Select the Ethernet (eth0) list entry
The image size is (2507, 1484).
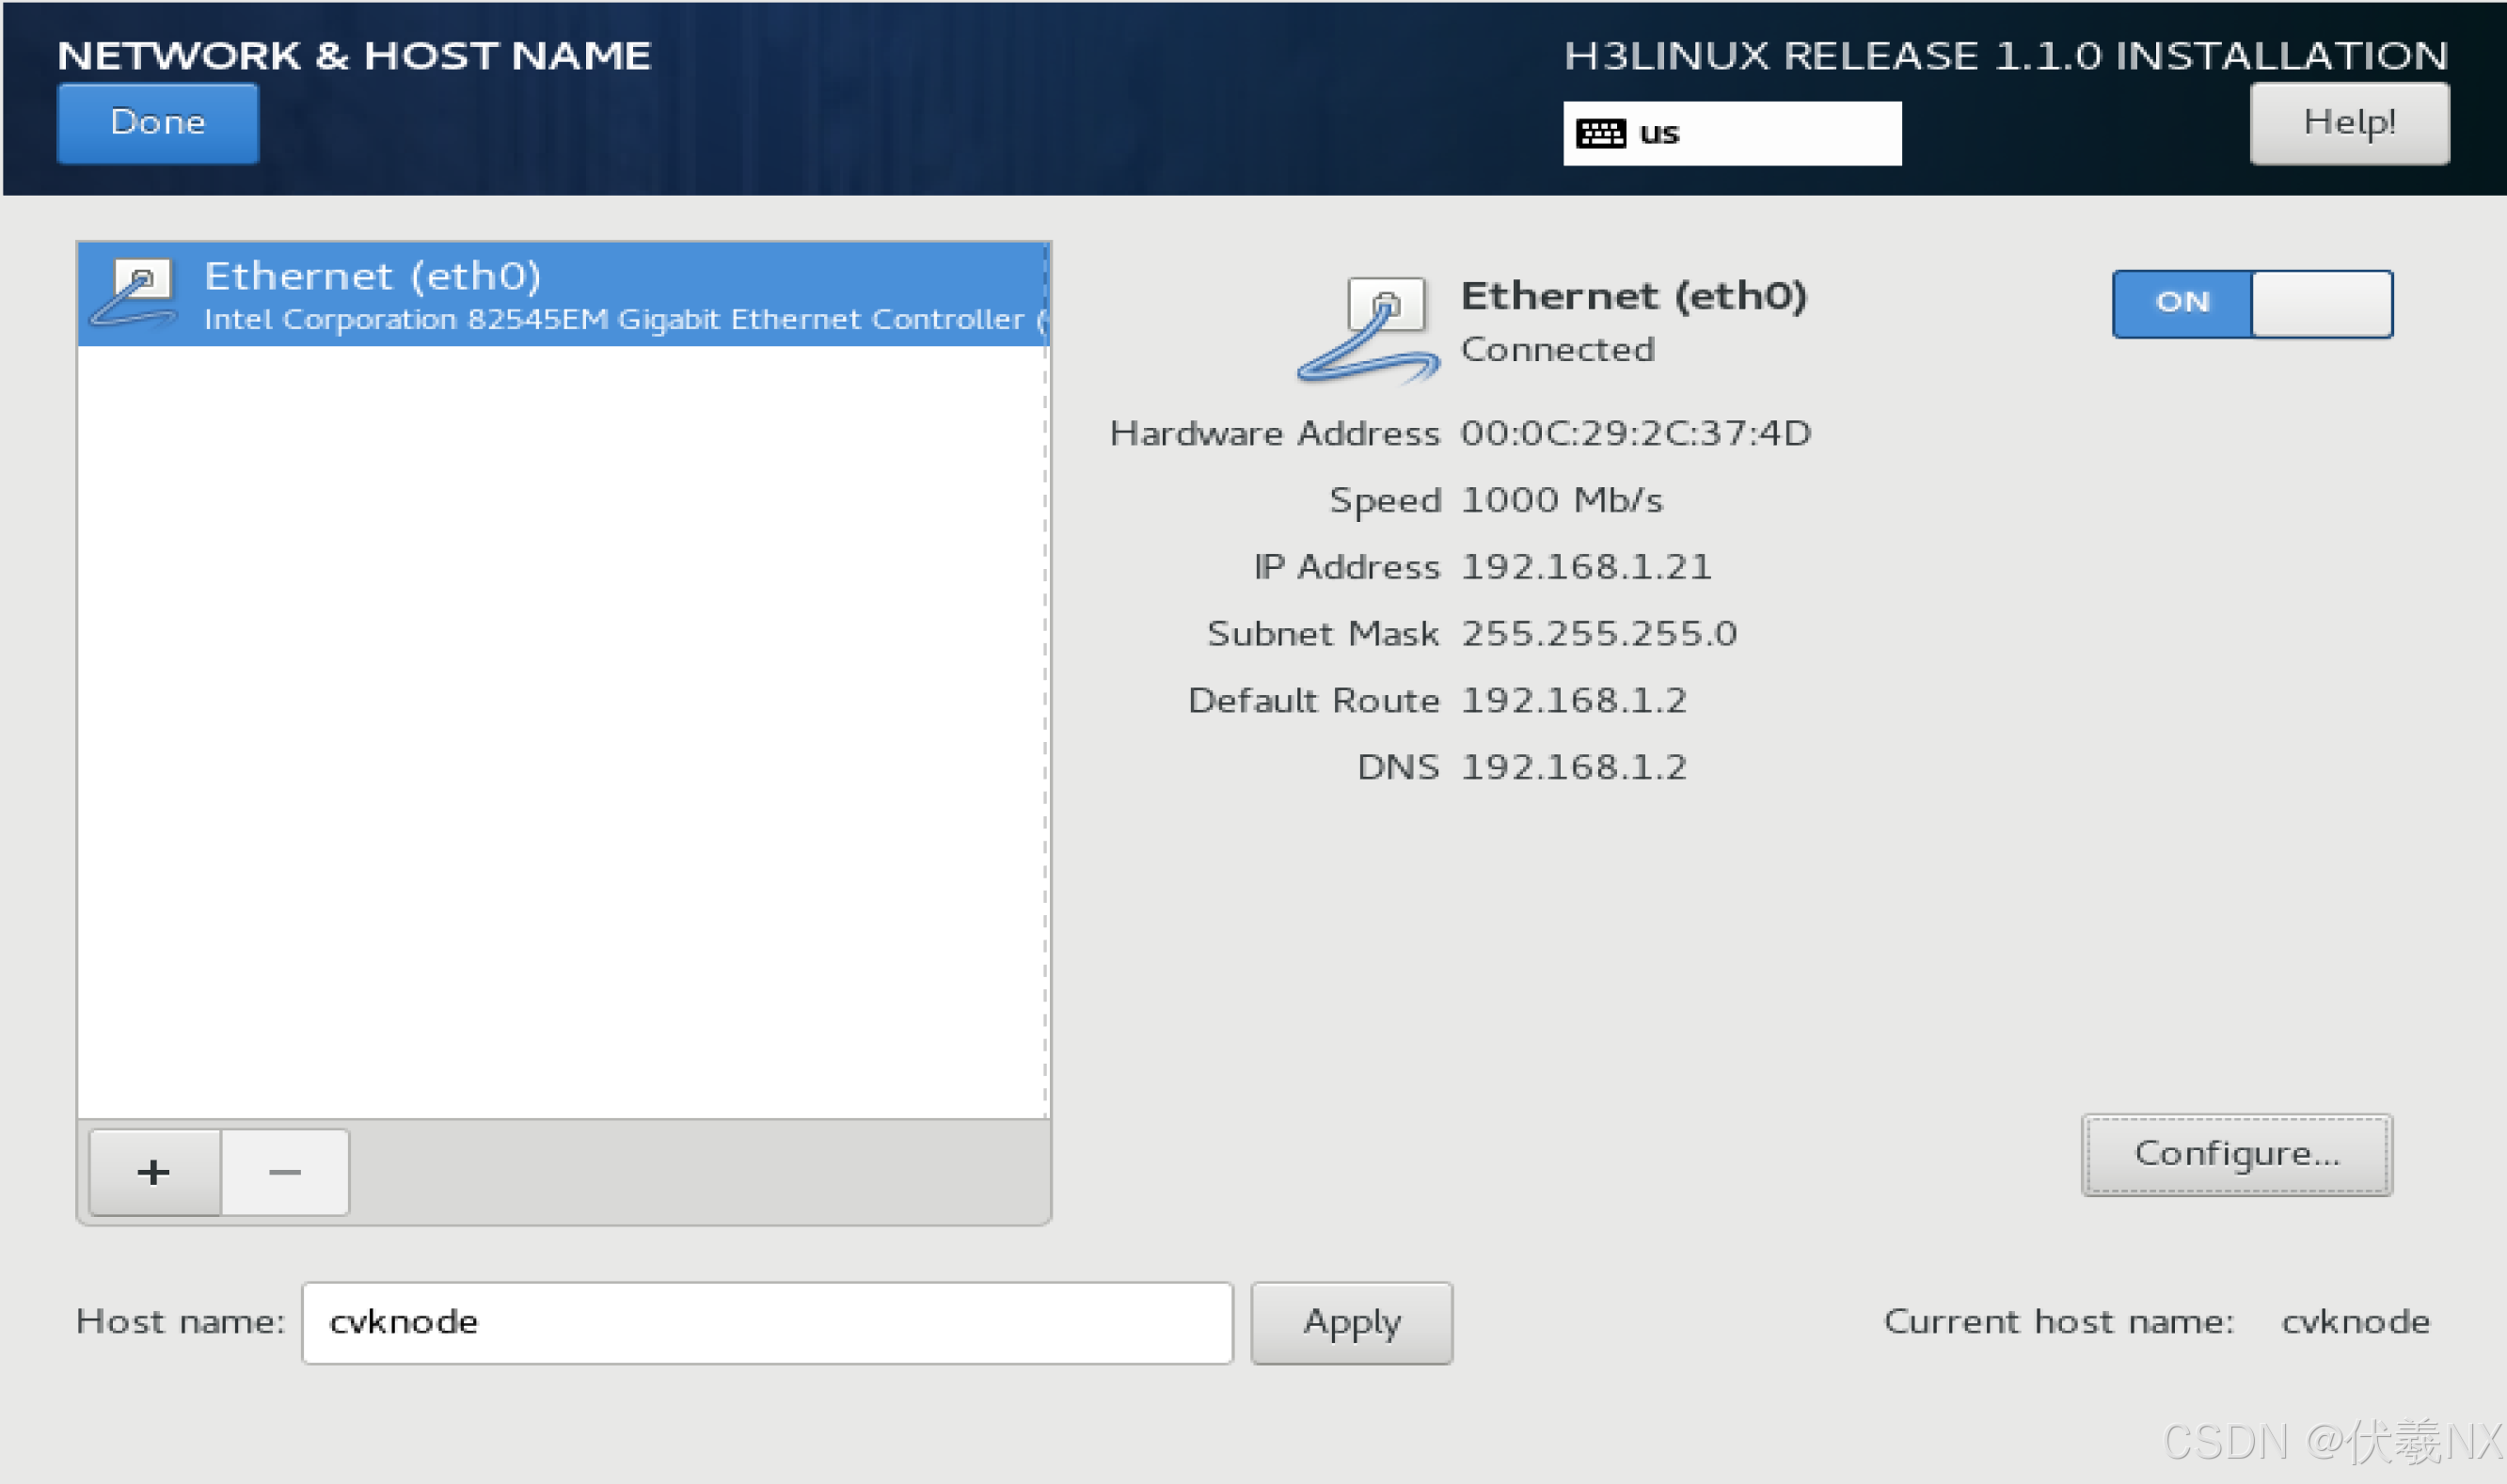click(x=563, y=294)
